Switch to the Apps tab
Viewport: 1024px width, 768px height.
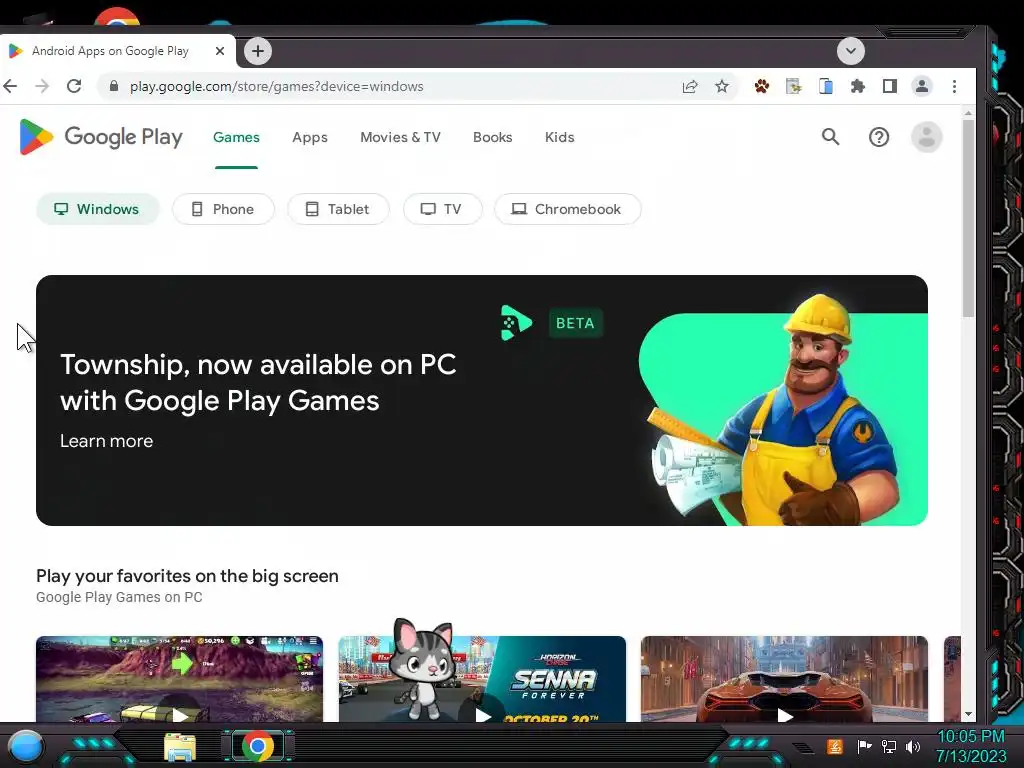point(310,137)
